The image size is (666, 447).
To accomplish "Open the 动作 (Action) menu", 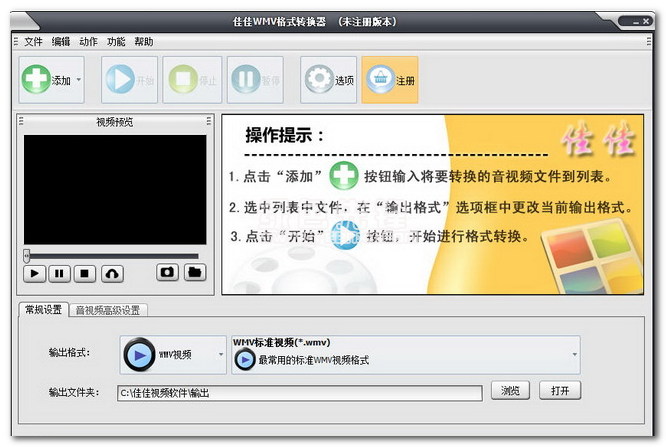I will pos(88,42).
